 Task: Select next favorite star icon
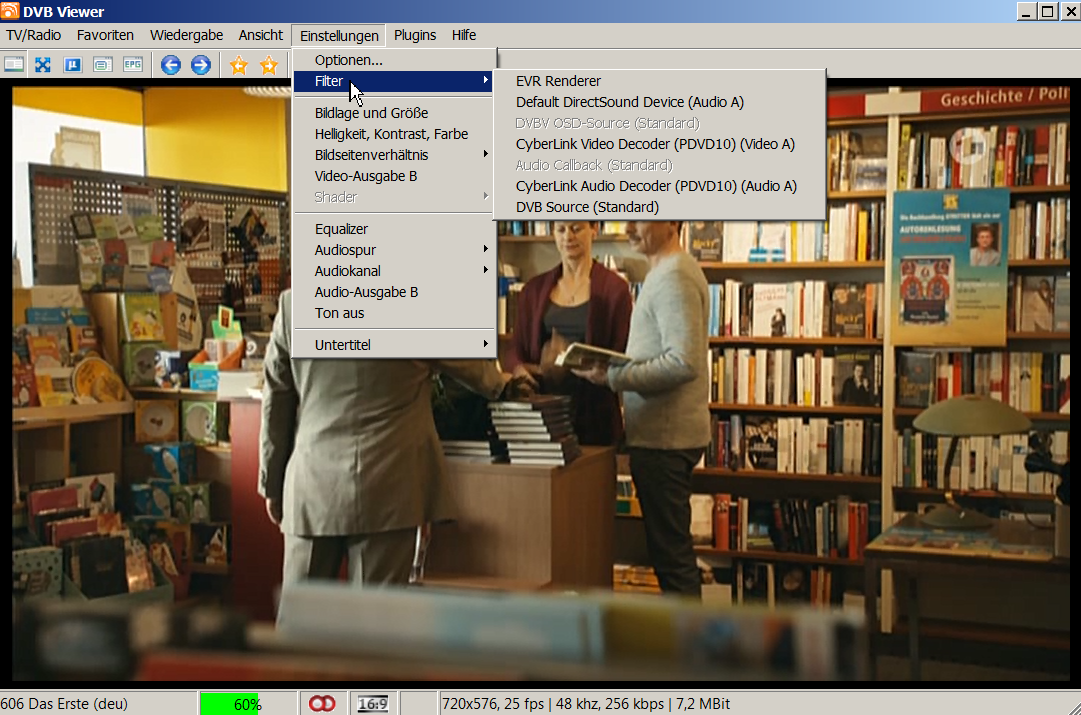click(x=269, y=65)
